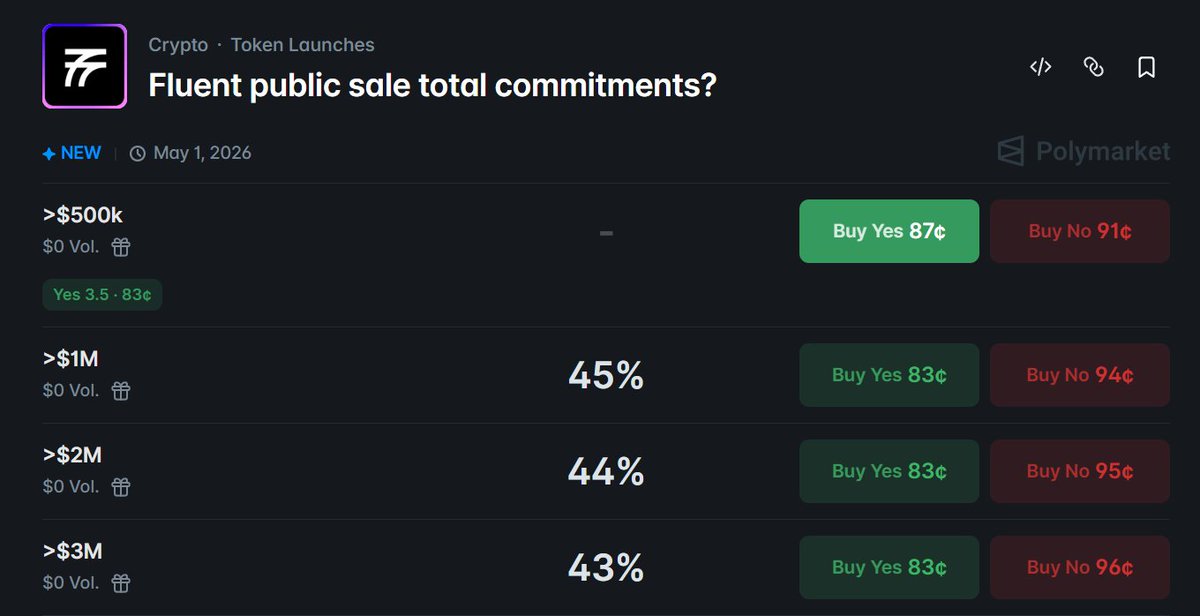1200x616 pixels.
Task: Buy Yes at 83¢ for >$3M
Action: tap(889, 567)
